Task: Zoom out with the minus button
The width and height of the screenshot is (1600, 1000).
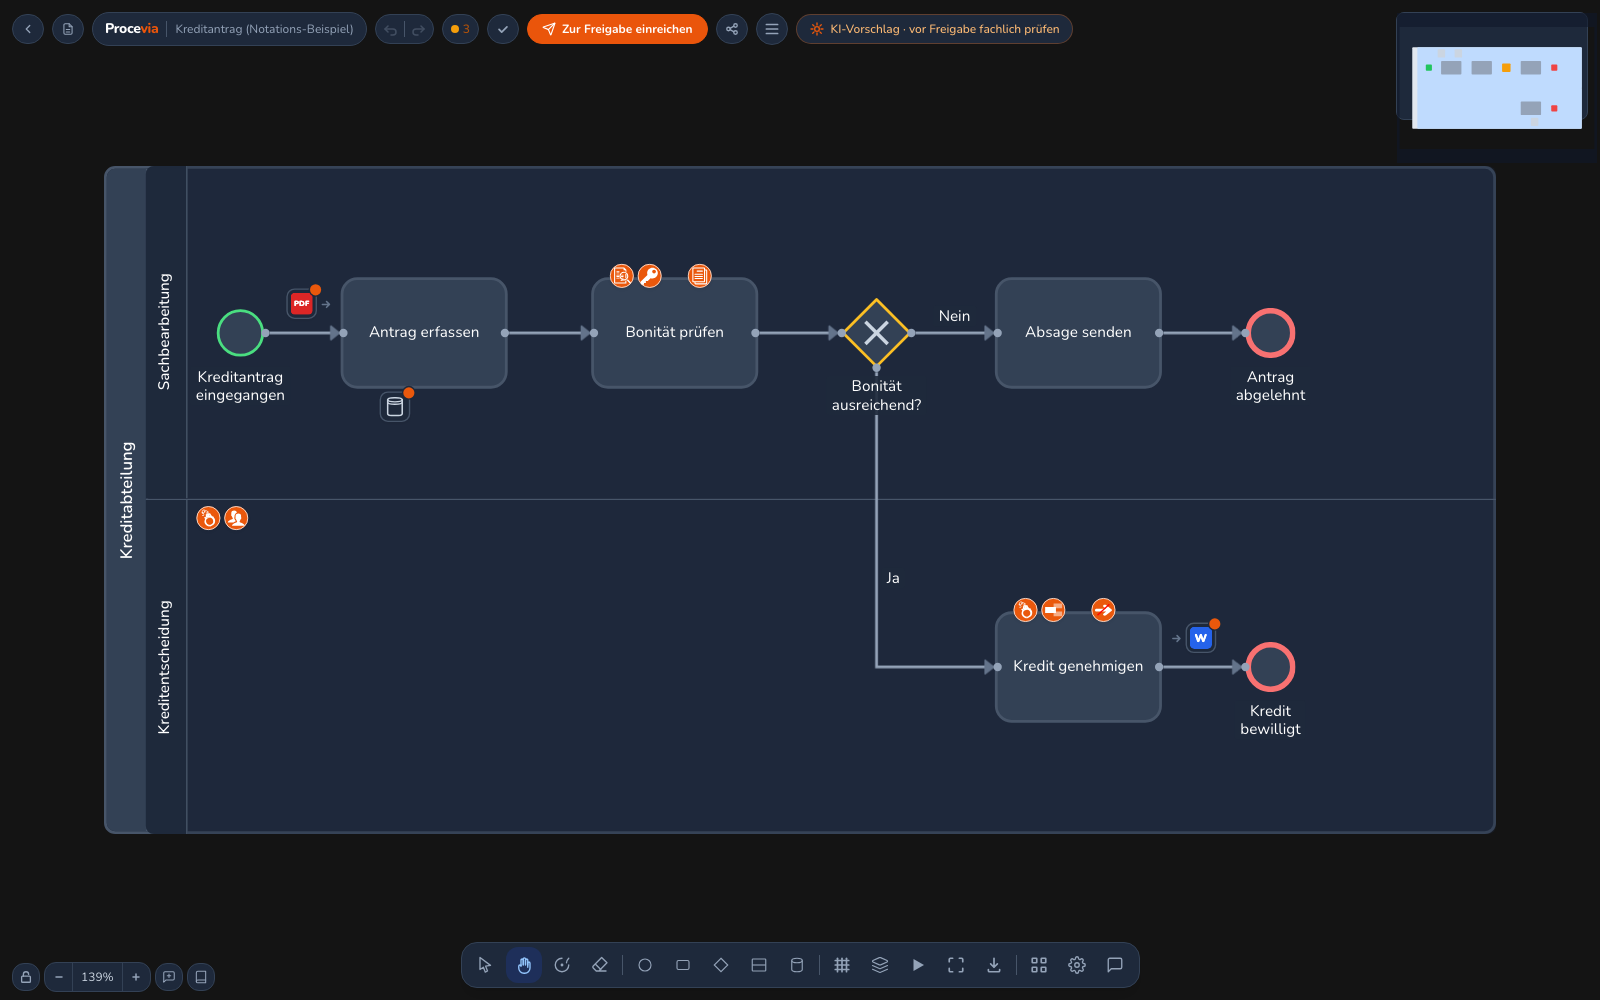Action: coord(59,977)
